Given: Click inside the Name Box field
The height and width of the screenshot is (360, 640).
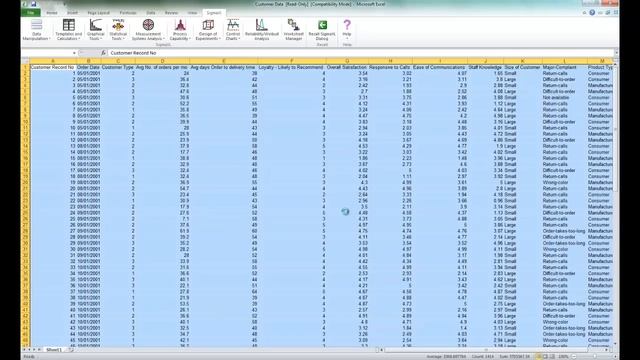Looking at the screenshot, I should pos(47,53).
